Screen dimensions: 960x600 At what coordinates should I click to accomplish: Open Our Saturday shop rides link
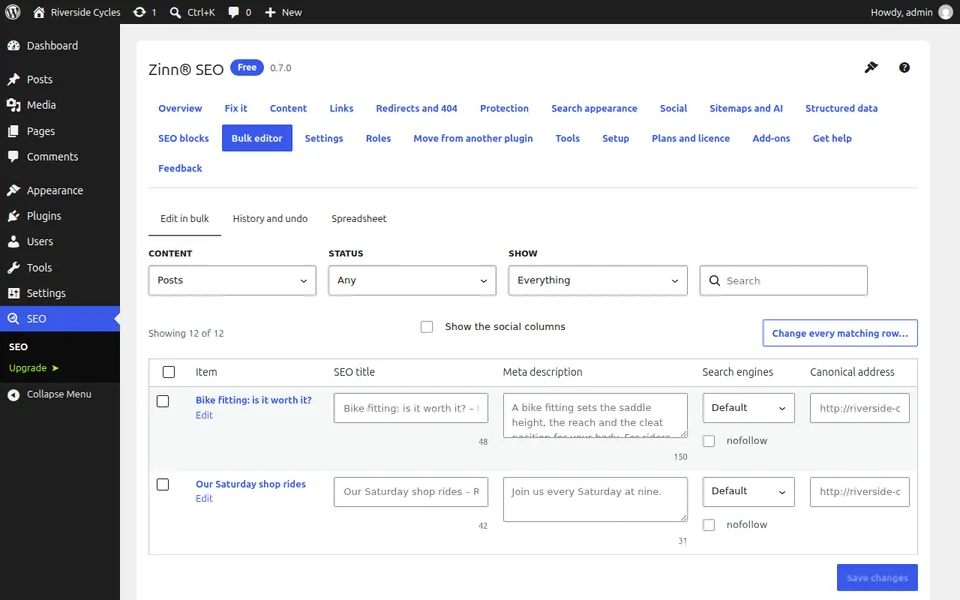click(250, 484)
